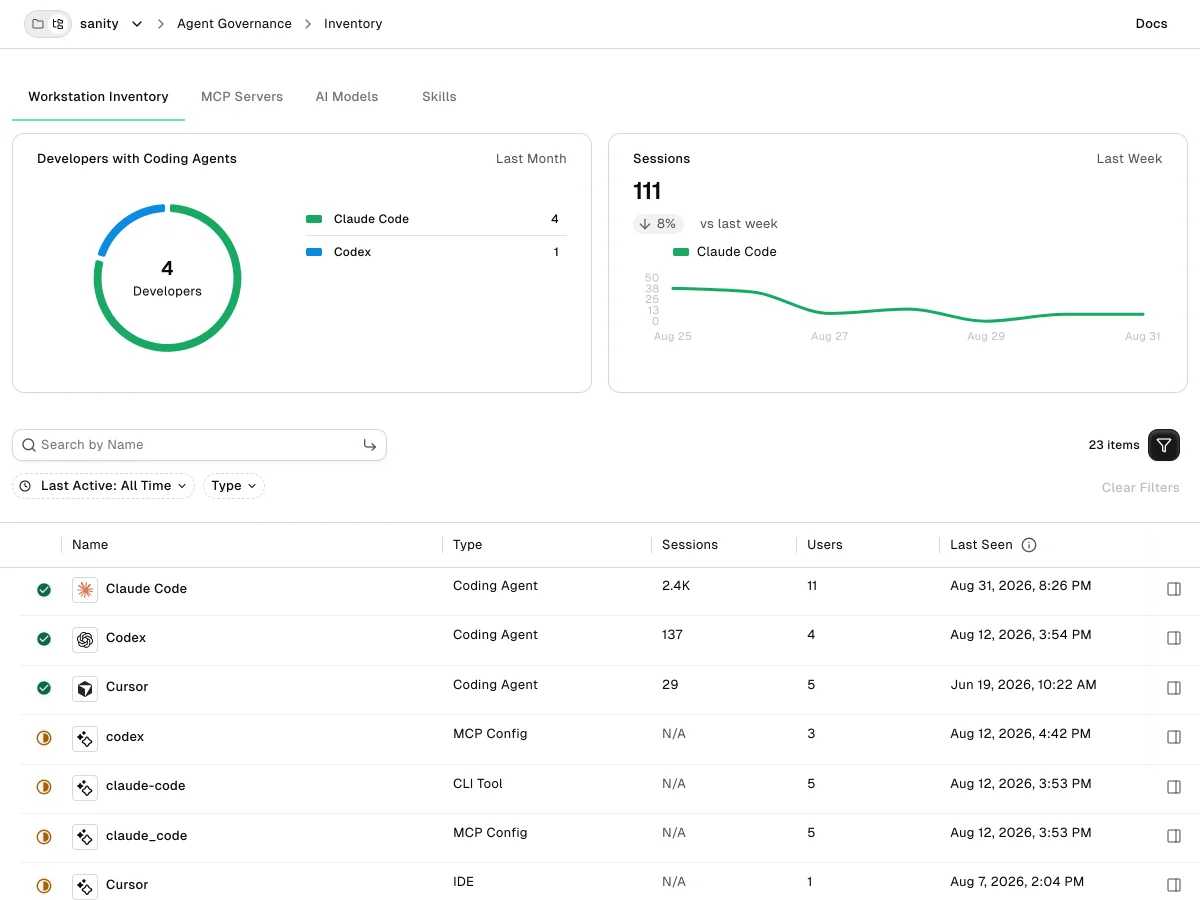Click the green check status of Codex row
Screen dimensions: 1200x900
(44, 639)
